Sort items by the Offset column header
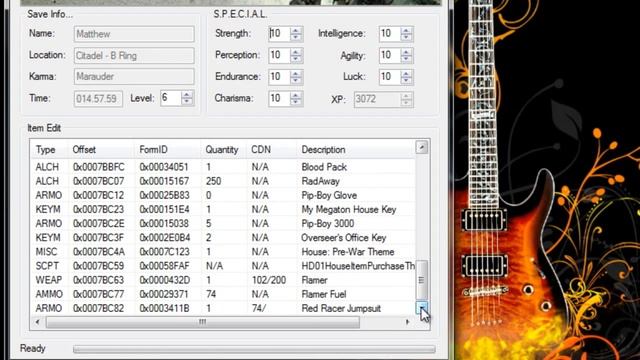Image resolution: width=640 pixels, height=360 pixels. coord(101,150)
